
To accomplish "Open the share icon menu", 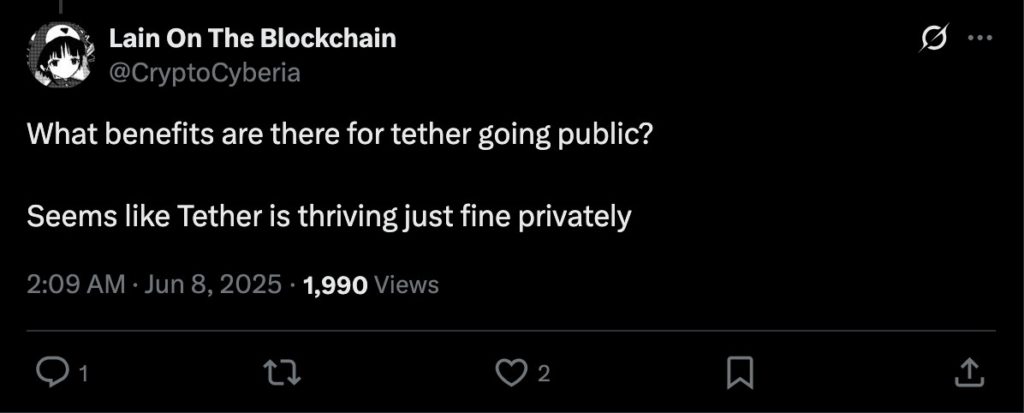I will (969, 372).
